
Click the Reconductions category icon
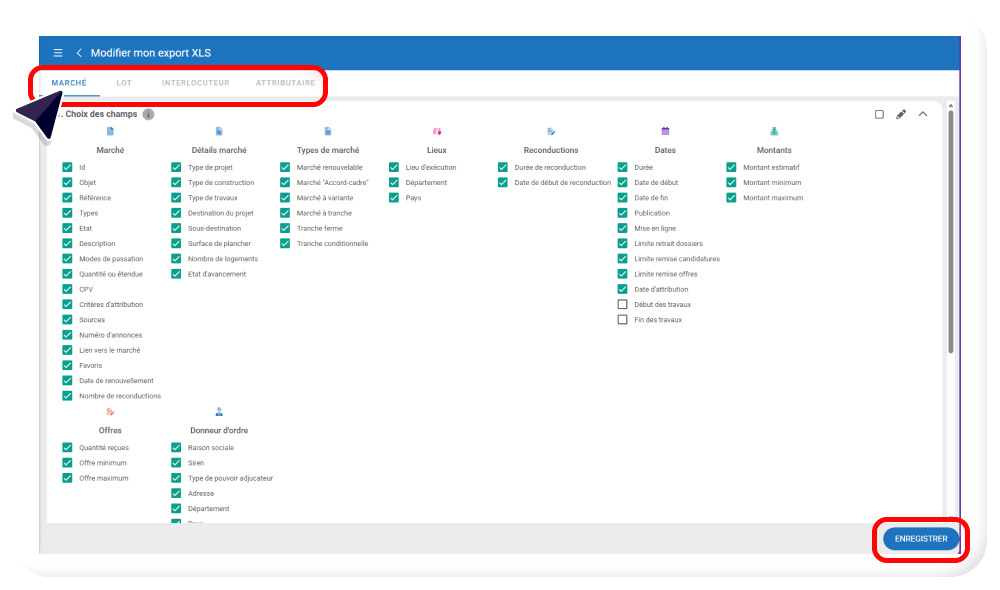point(551,131)
